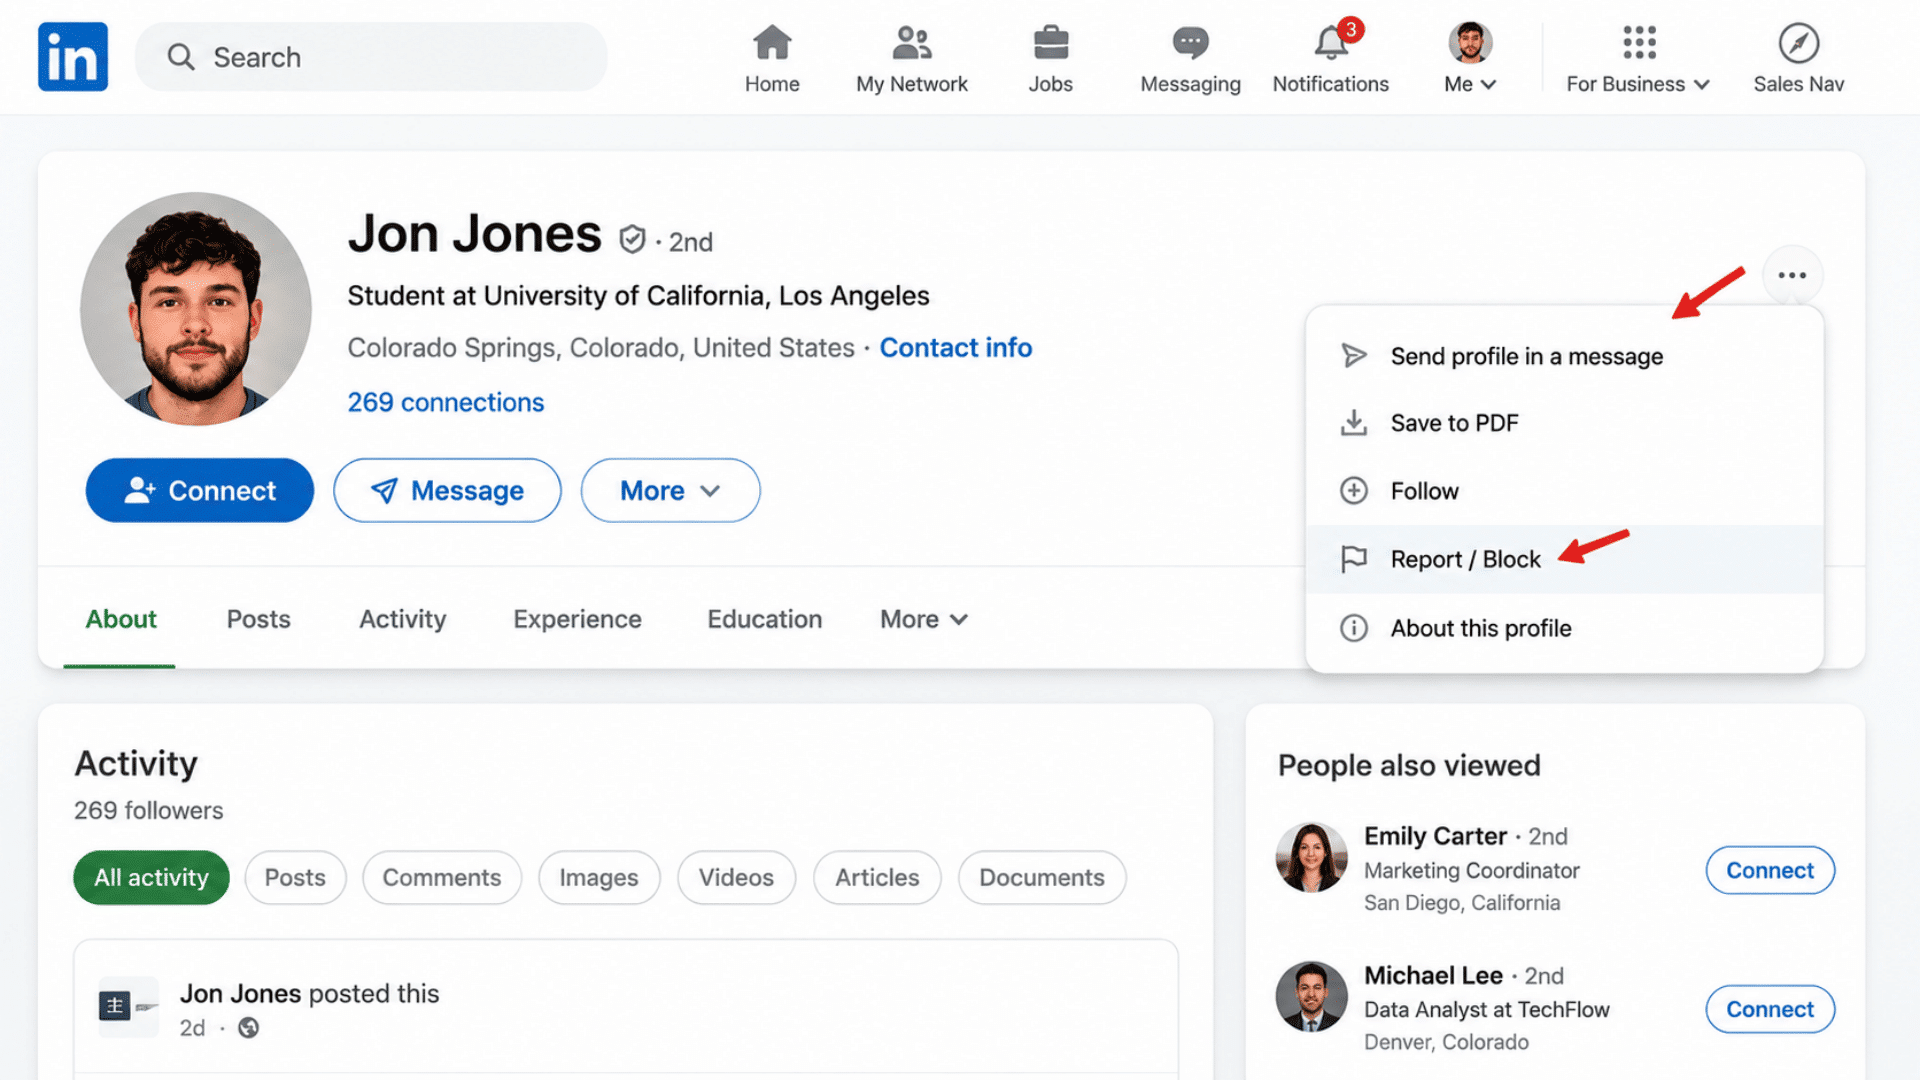Select the Articles filter chip
The image size is (1920, 1080).
pos(877,877)
